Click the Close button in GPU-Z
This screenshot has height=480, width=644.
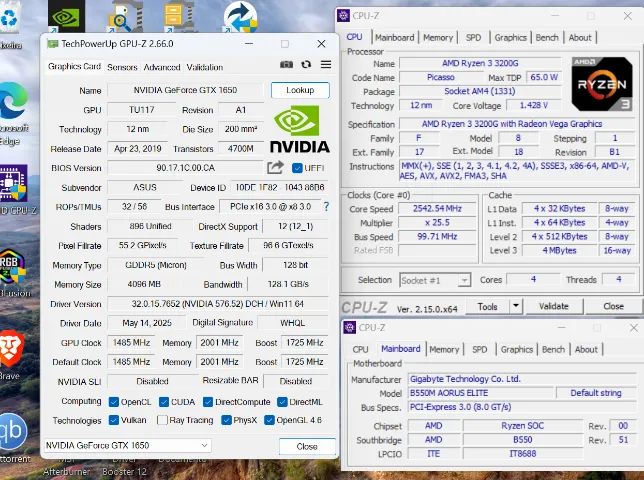[x=307, y=446]
